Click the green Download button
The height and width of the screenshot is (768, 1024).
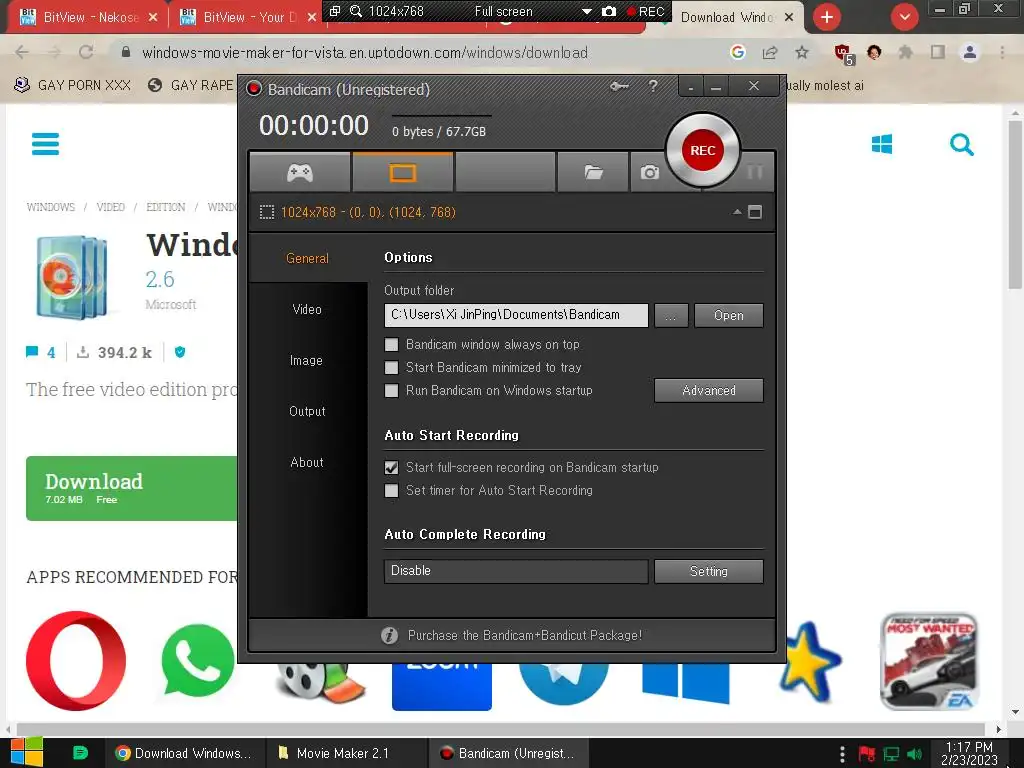[132, 488]
